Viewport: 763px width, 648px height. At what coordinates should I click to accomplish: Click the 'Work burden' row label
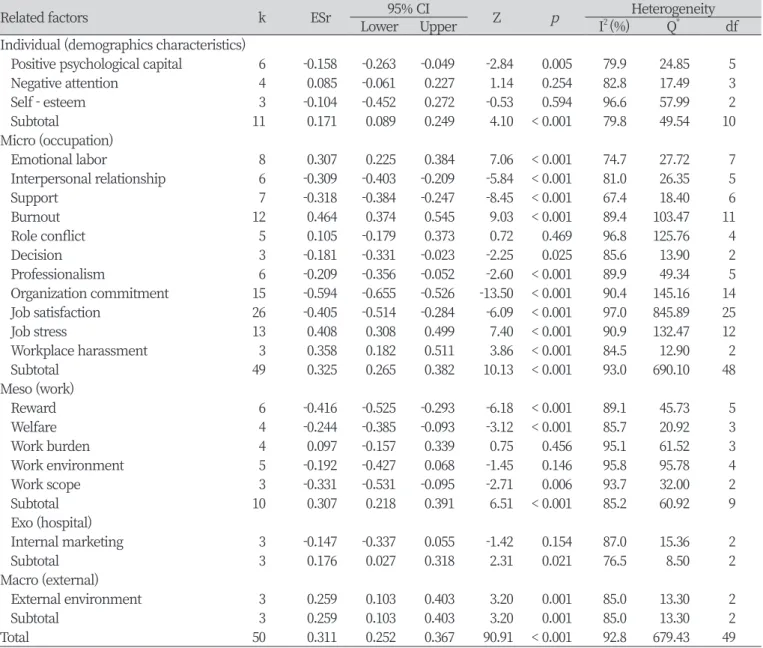[50, 446]
